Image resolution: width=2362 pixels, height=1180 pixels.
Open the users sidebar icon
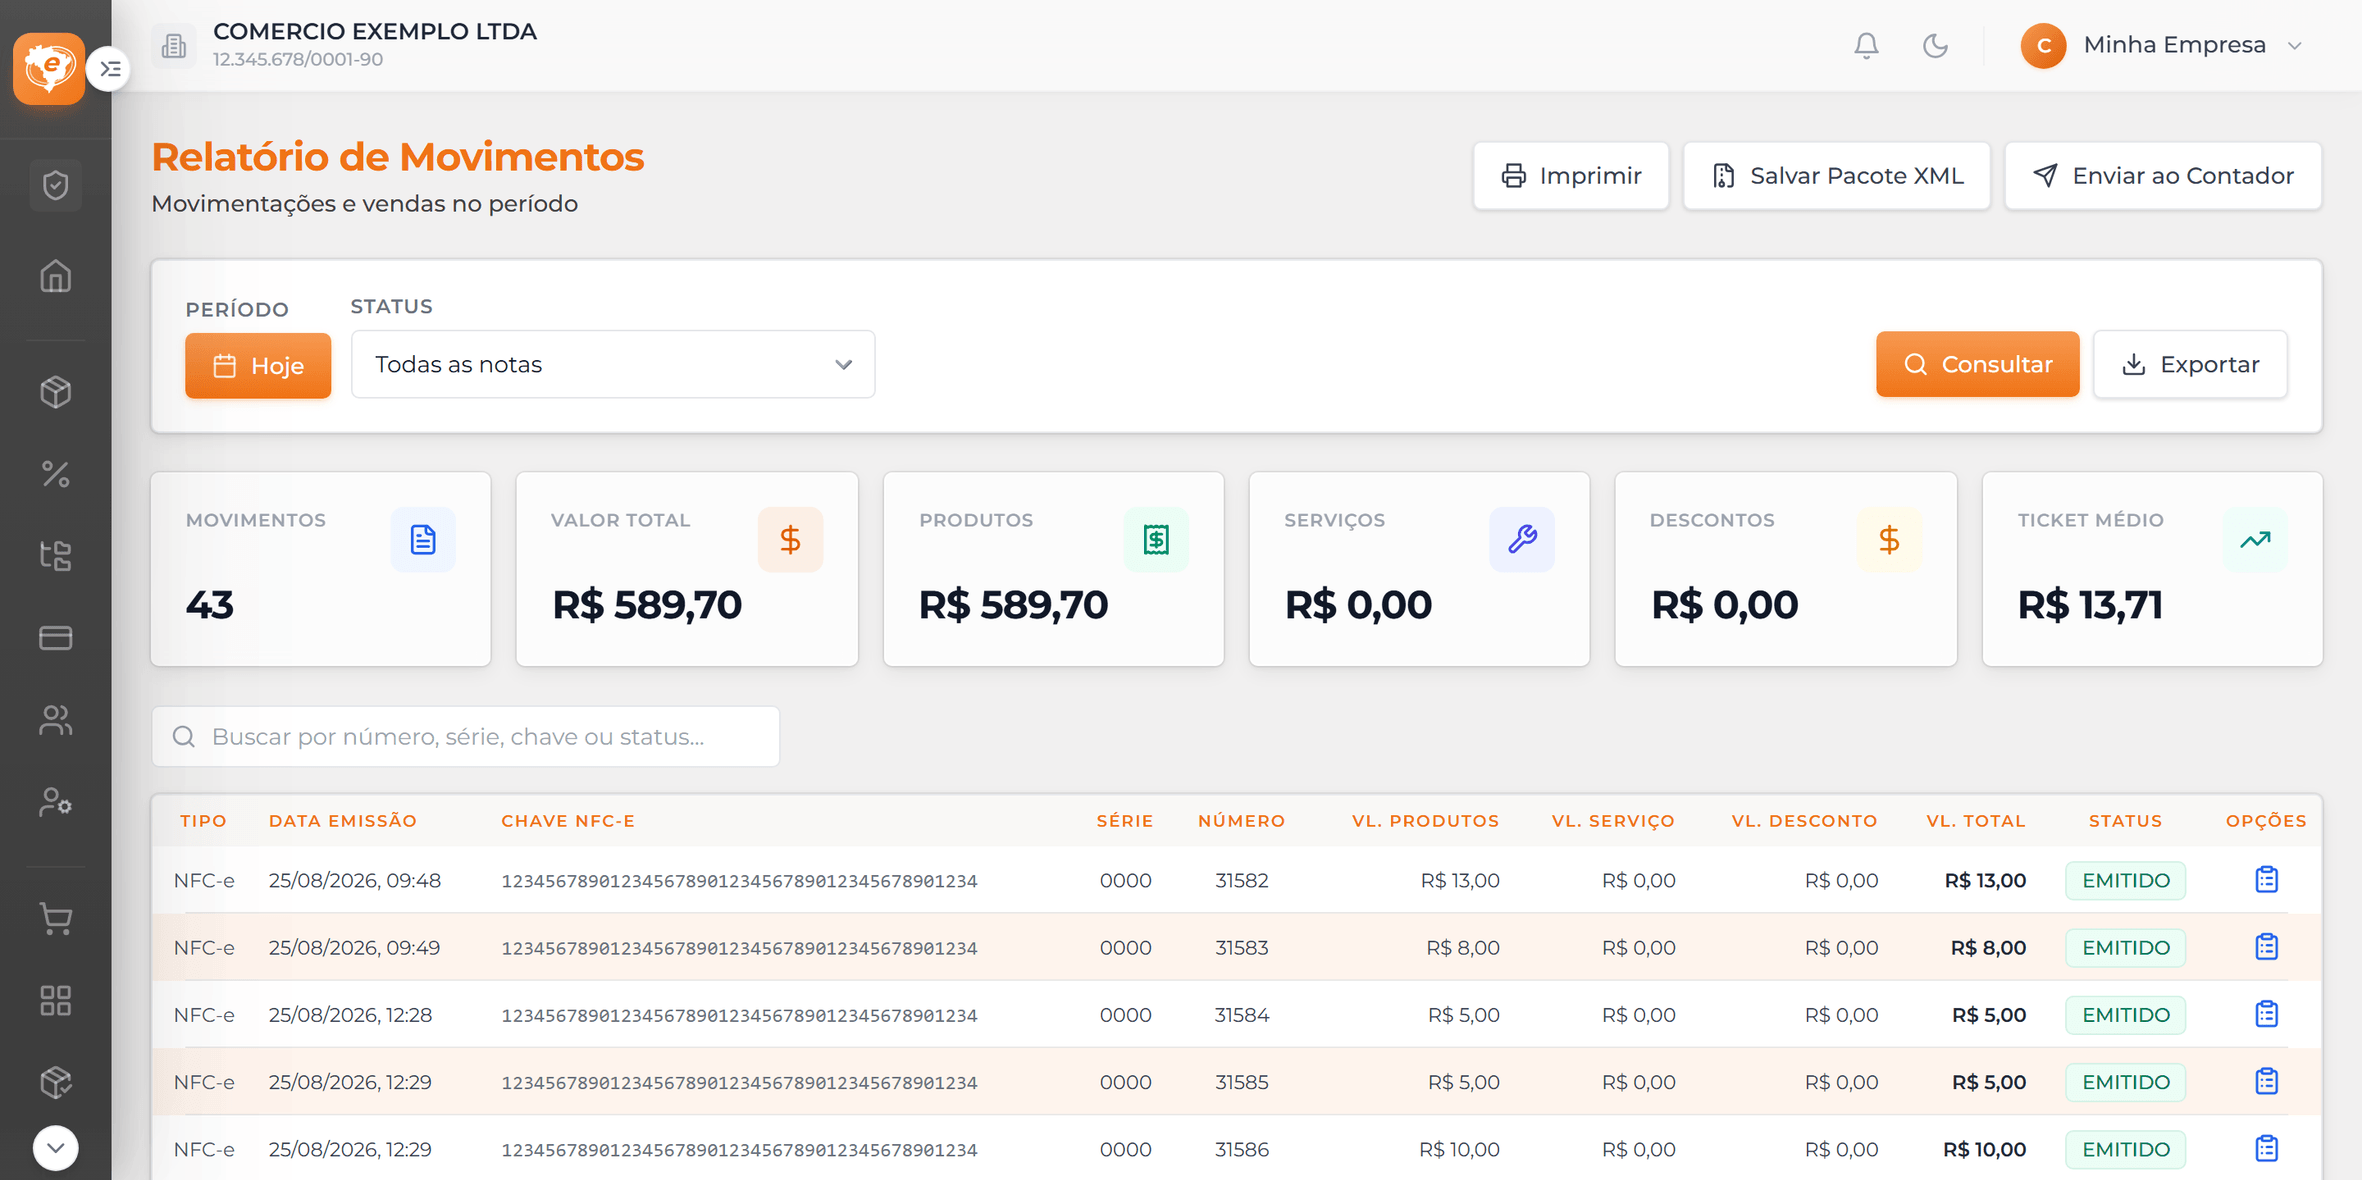(56, 720)
